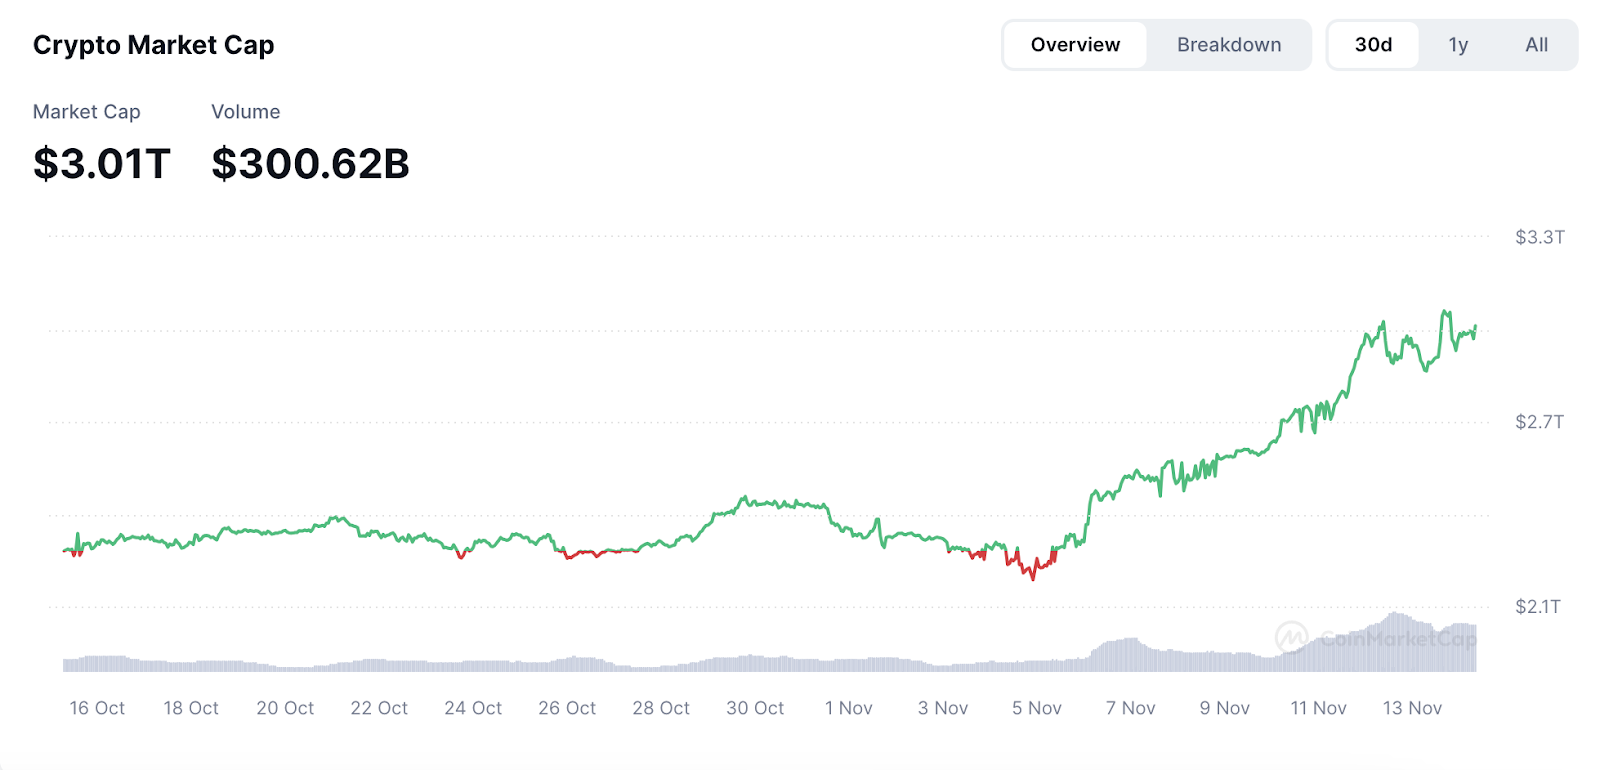Click the 13 Nov date marker
This screenshot has height=770, width=1600.
1412,708
